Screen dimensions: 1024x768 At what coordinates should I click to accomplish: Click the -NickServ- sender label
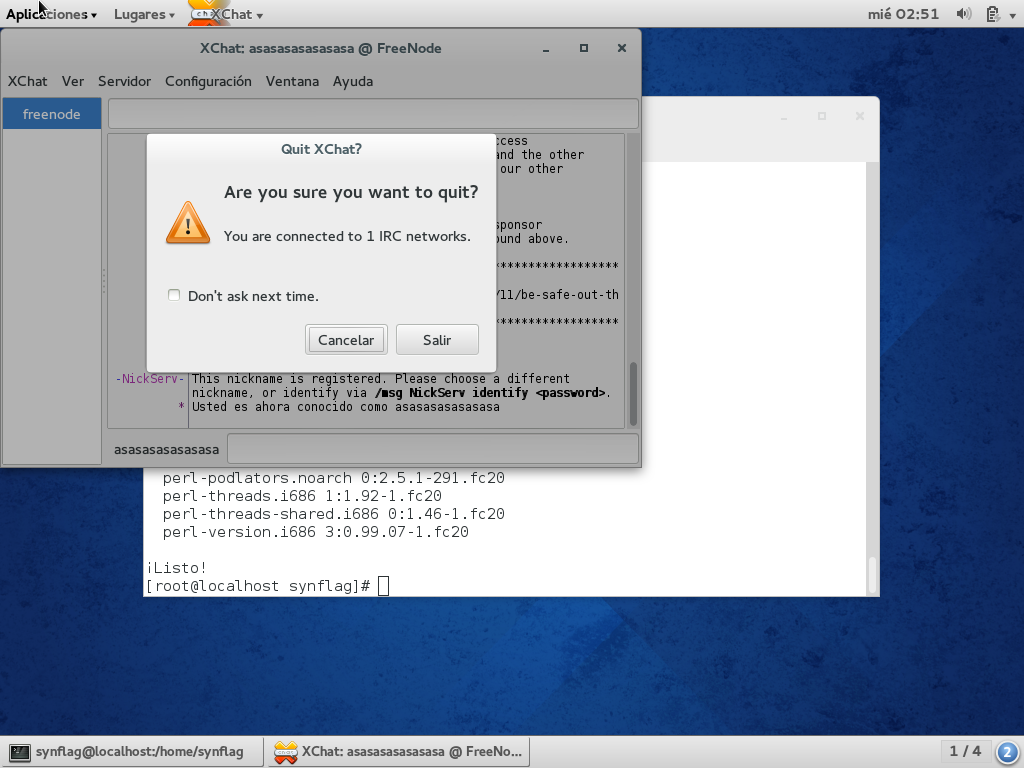150,379
